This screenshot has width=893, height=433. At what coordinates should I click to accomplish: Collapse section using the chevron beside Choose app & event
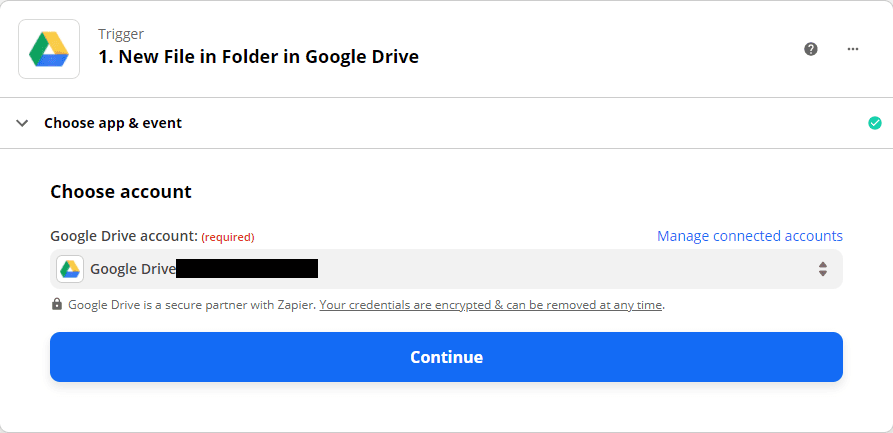[22, 123]
